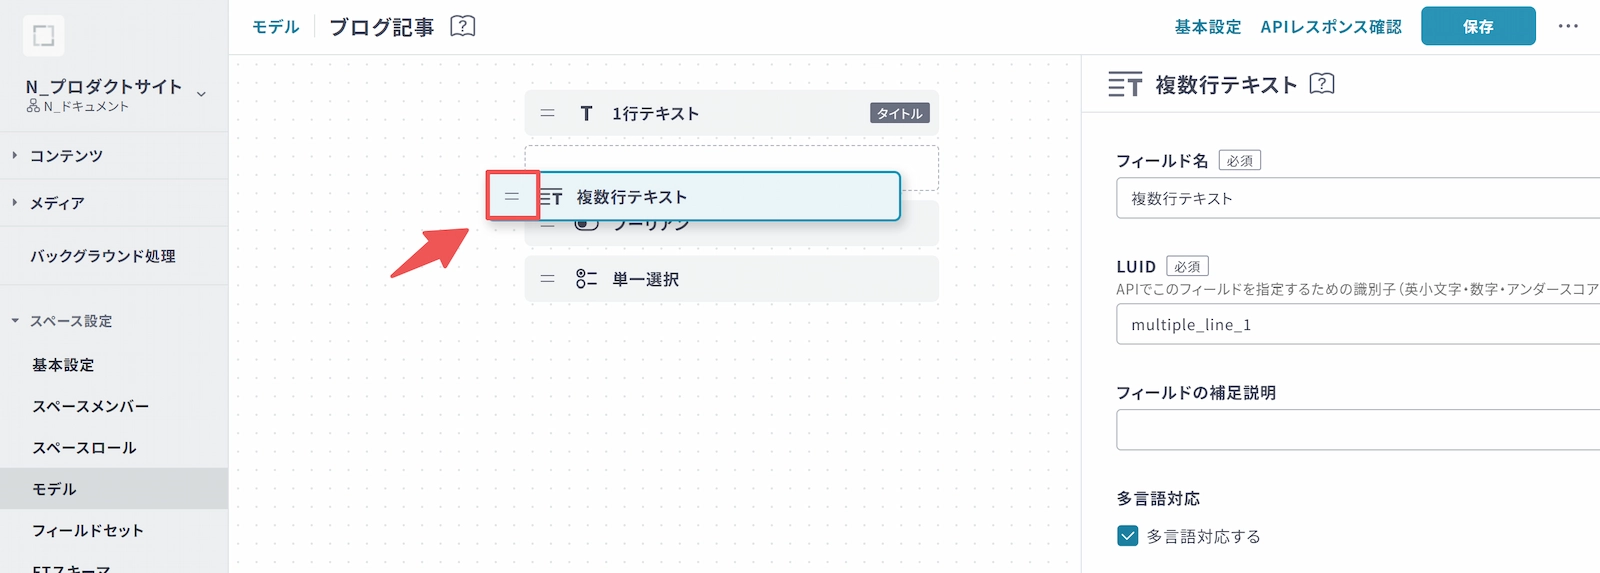Click drag handle of 単一選択 field
This screenshot has height=573, width=1600.
547,279
